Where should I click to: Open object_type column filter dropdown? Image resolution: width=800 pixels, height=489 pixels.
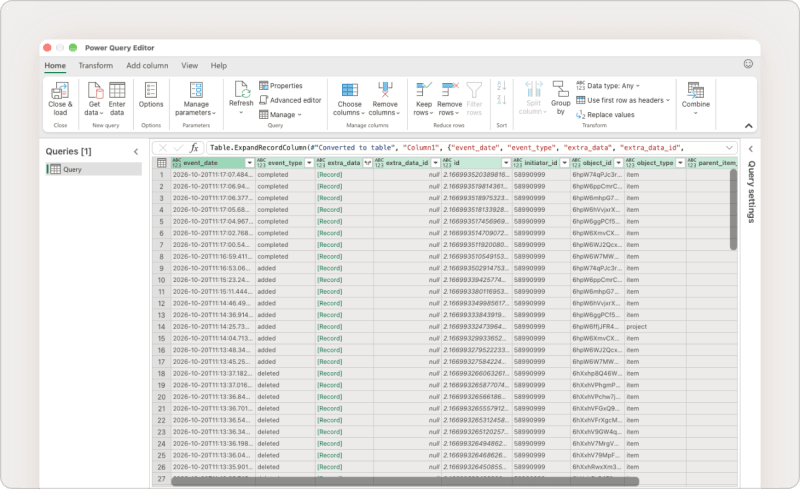(680, 163)
